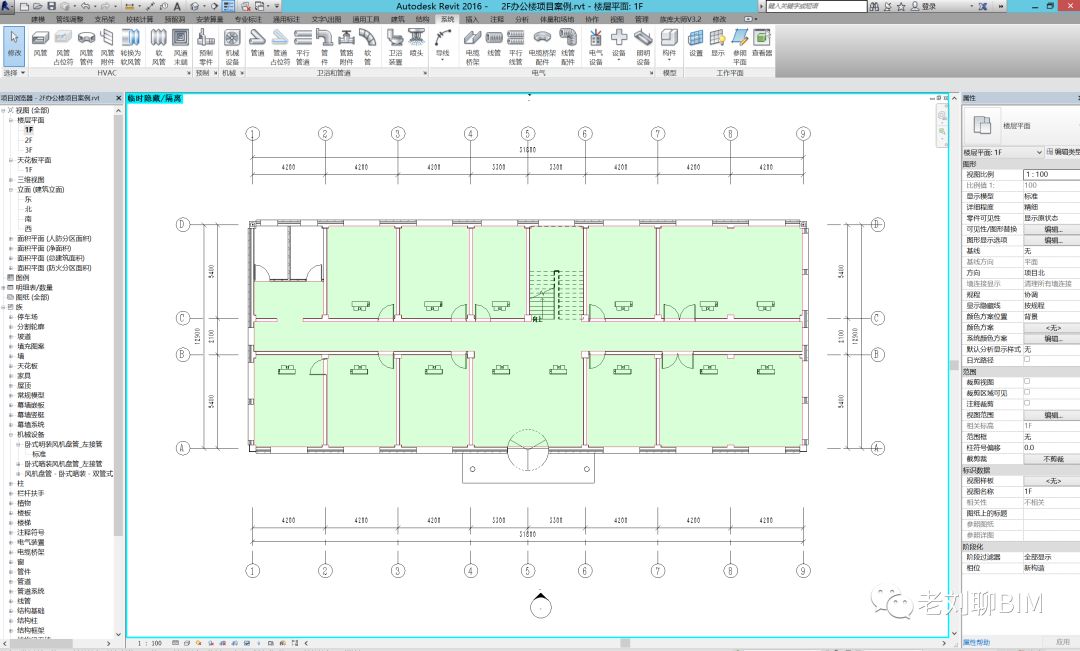Image resolution: width=1080 pixels, height=651 pixels.
Task: Open the 楼层平面: 1F view selector dropdown
Action: coord(1003,152)
